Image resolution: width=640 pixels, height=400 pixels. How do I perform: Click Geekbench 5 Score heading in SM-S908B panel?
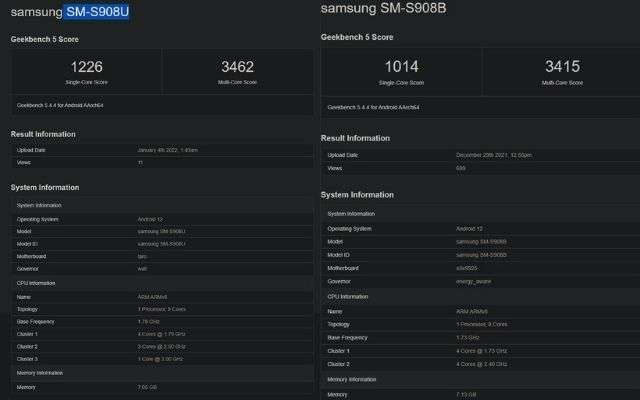(x=357, y=37)
